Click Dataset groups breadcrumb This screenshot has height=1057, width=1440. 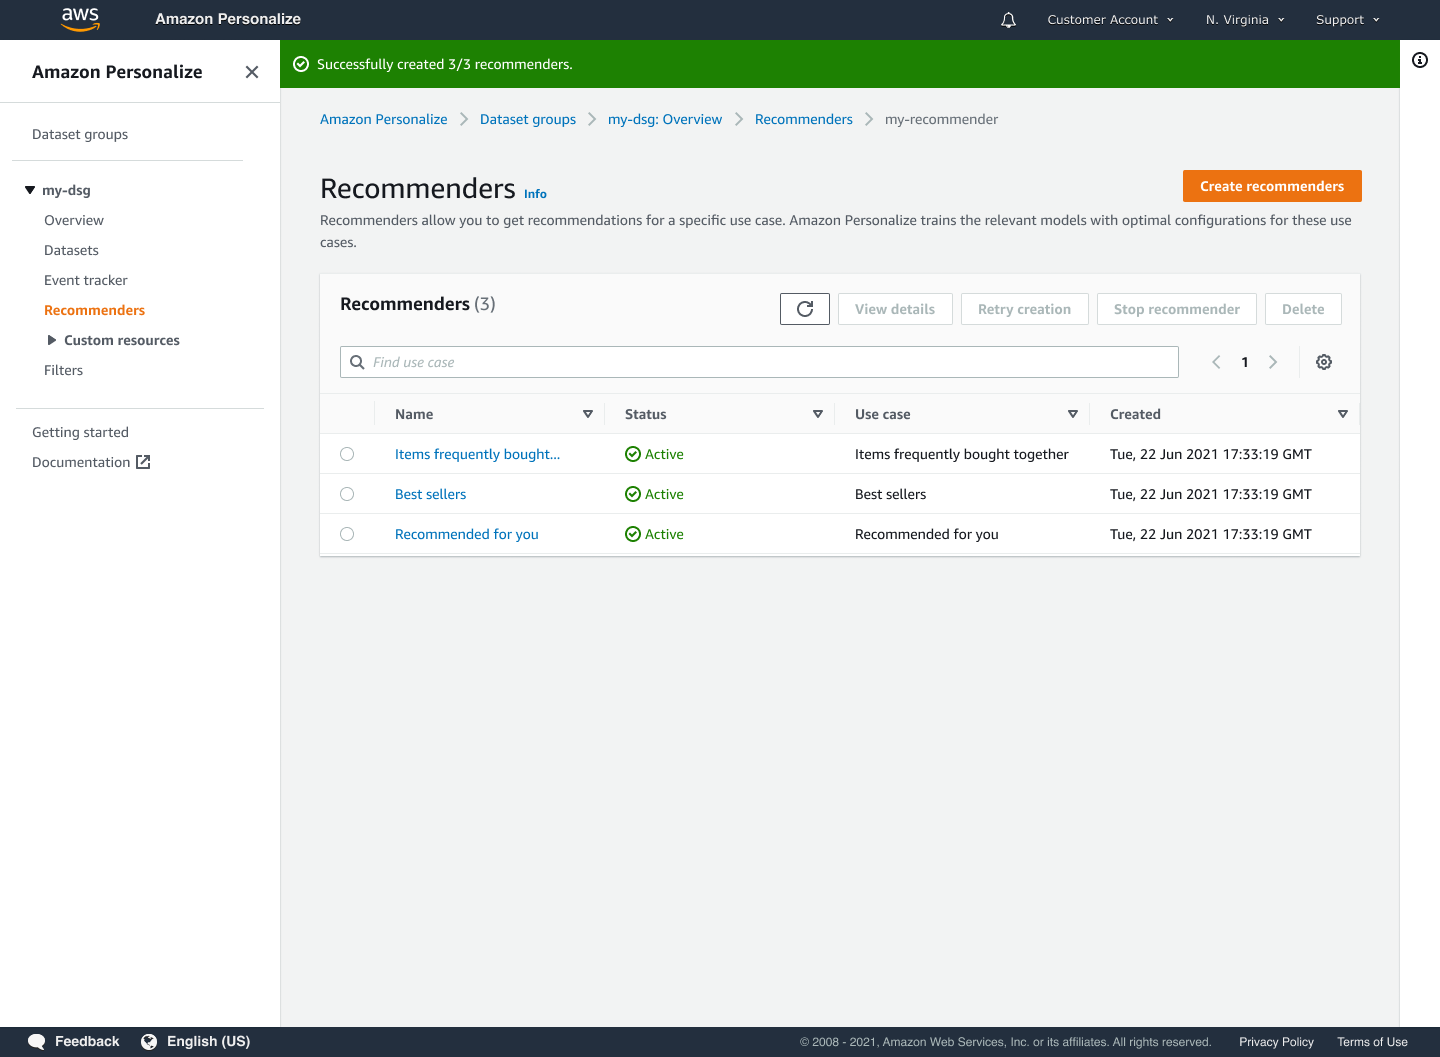click(x=528, y=119)
